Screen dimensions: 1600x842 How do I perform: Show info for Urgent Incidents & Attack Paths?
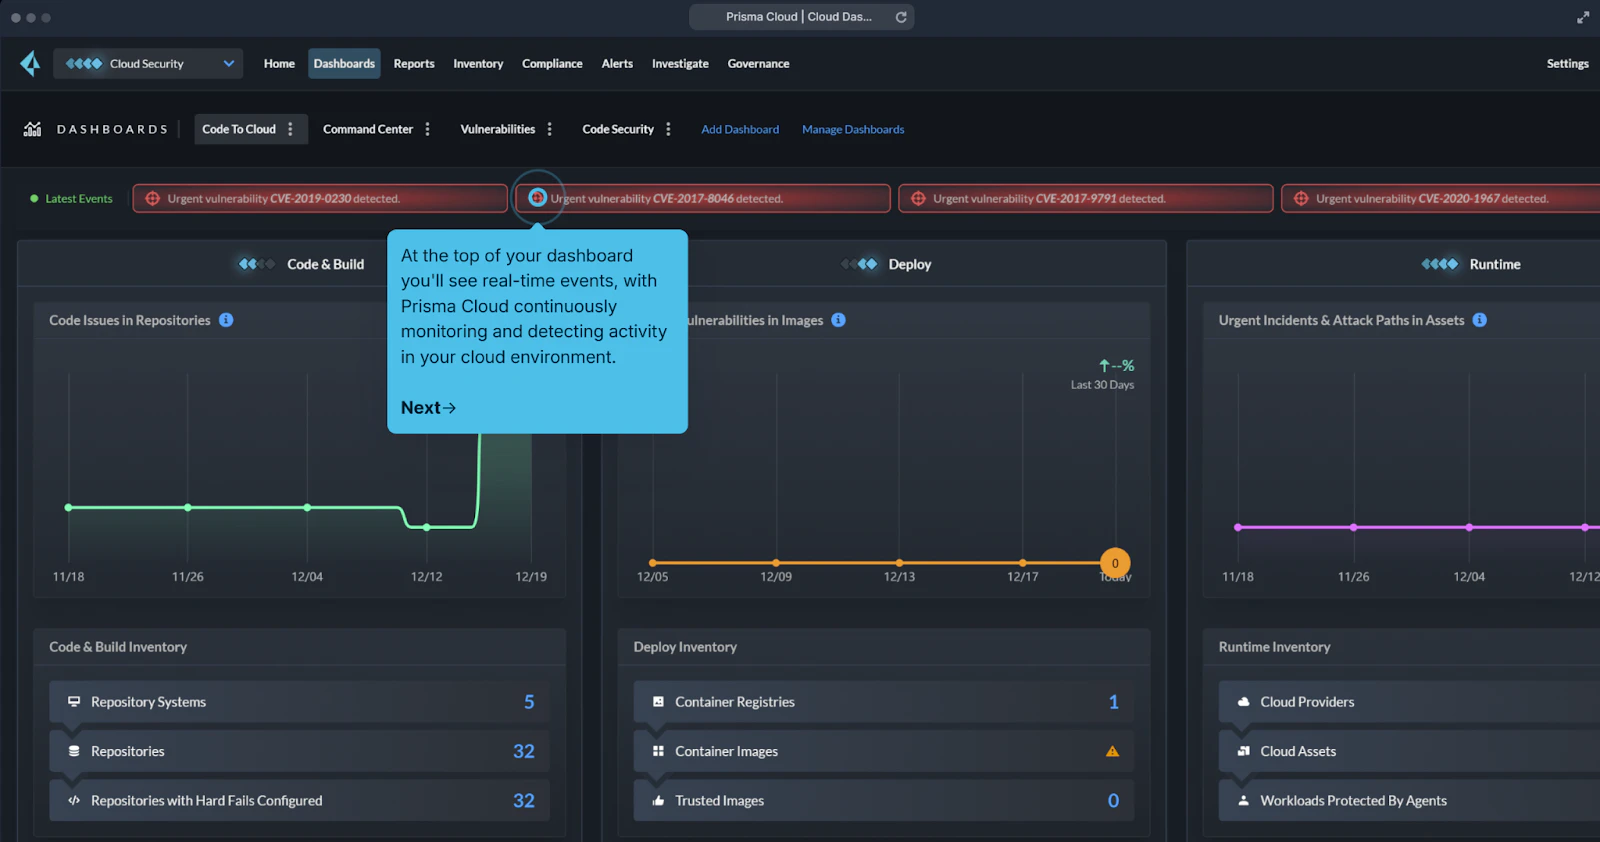click(1479, 320)
